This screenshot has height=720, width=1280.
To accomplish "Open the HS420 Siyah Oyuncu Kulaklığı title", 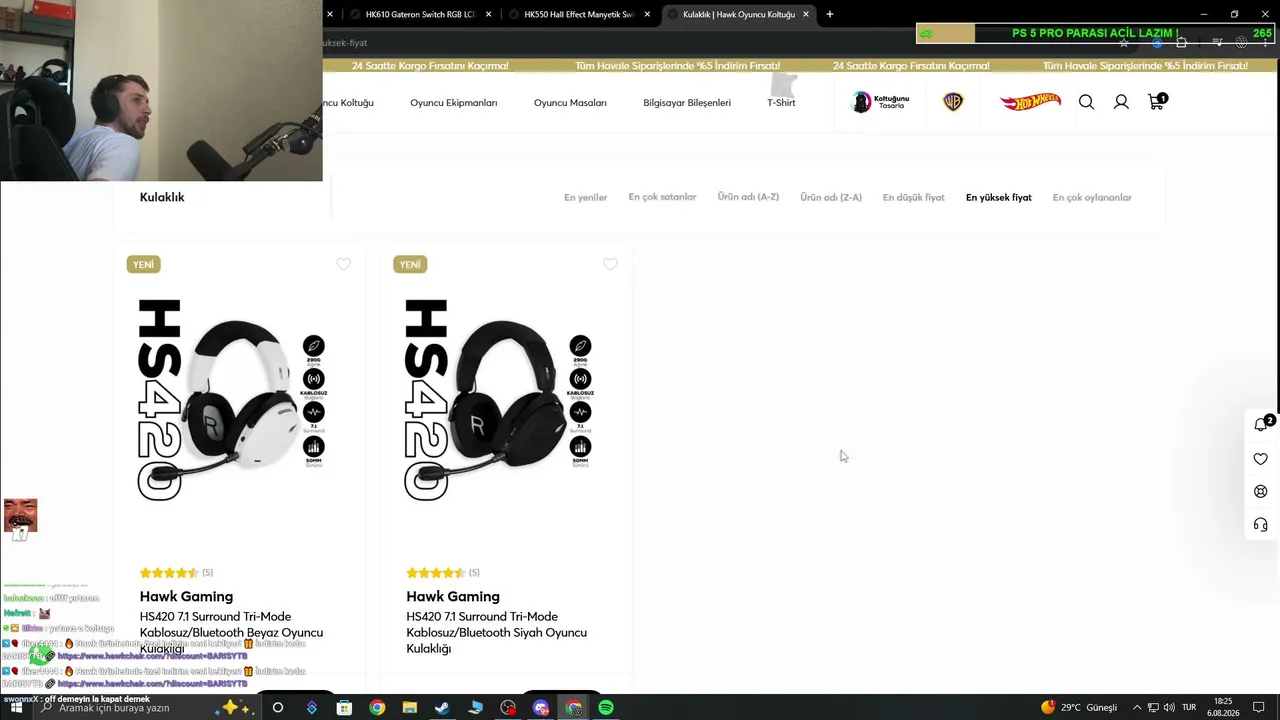I will pyautogui.click(x=496, y=633).
